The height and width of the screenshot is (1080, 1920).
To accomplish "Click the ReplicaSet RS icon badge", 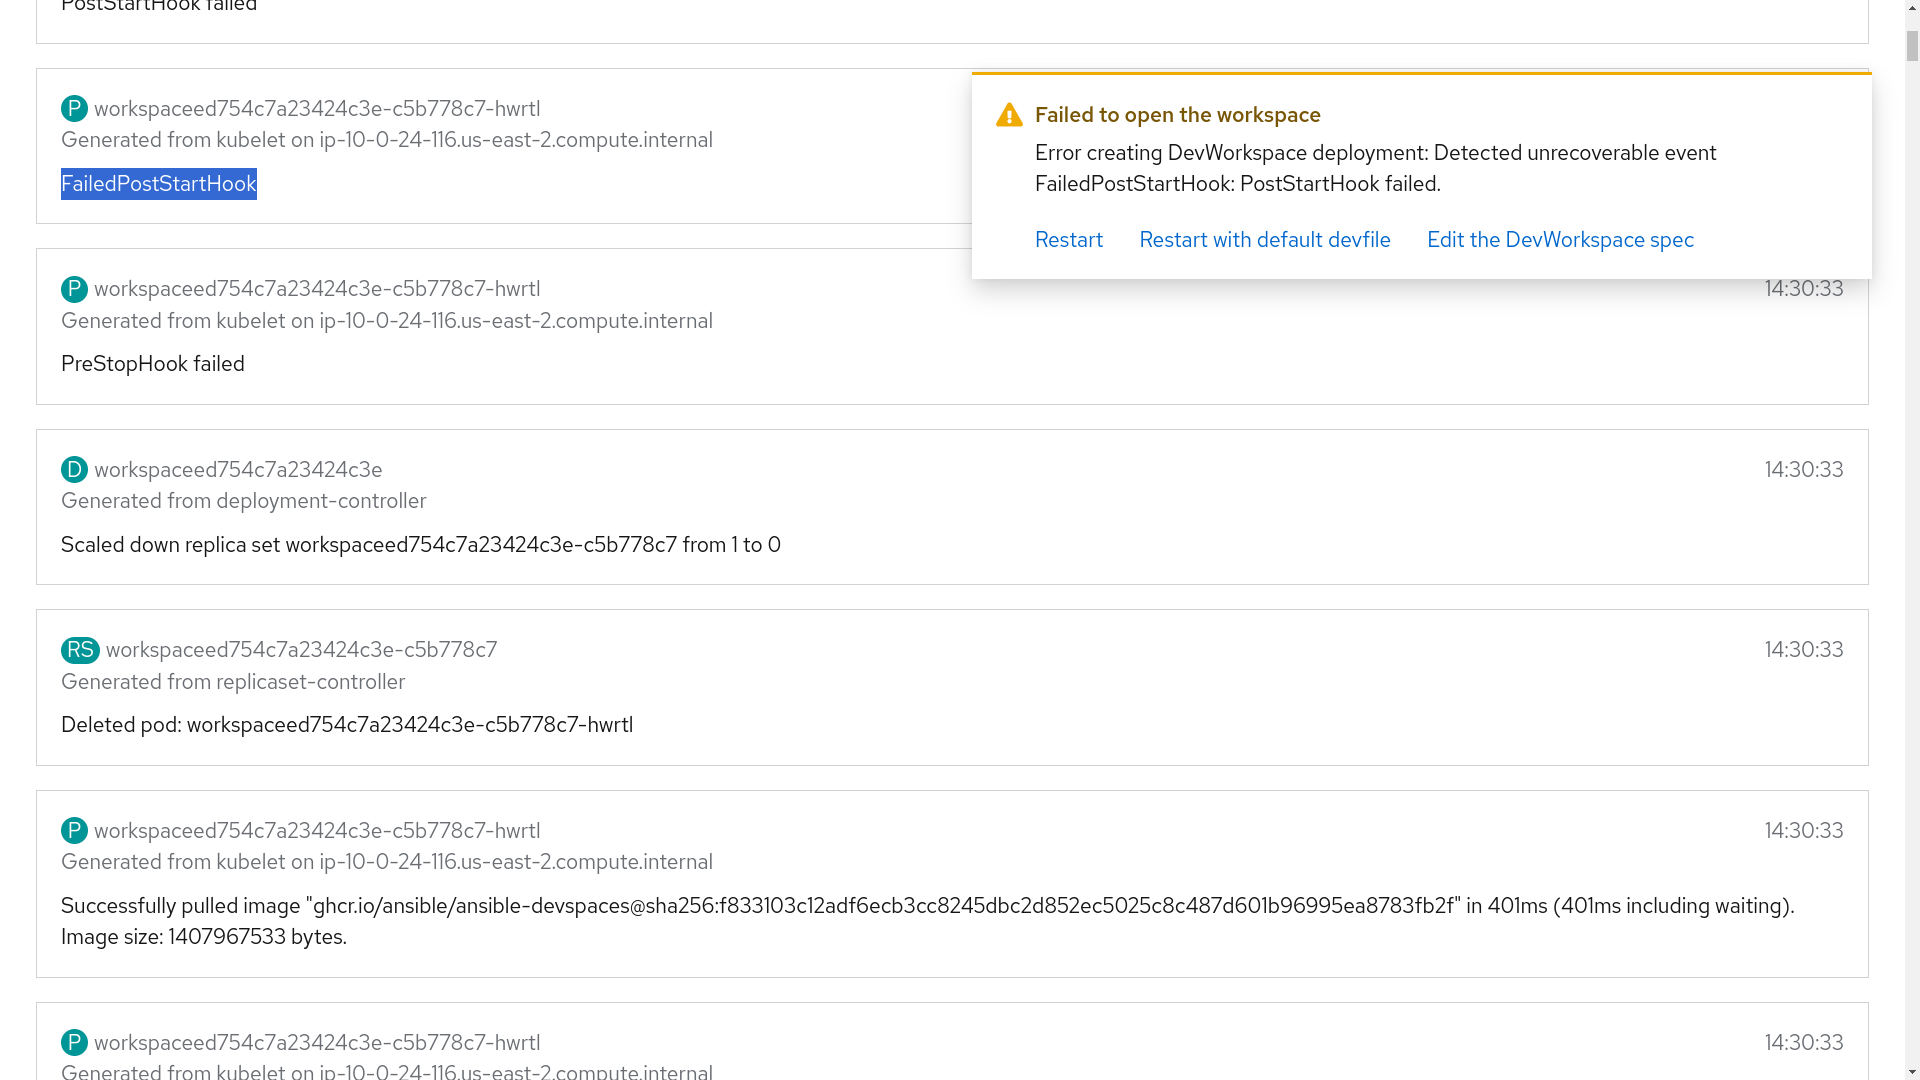I will click(80, 650).
